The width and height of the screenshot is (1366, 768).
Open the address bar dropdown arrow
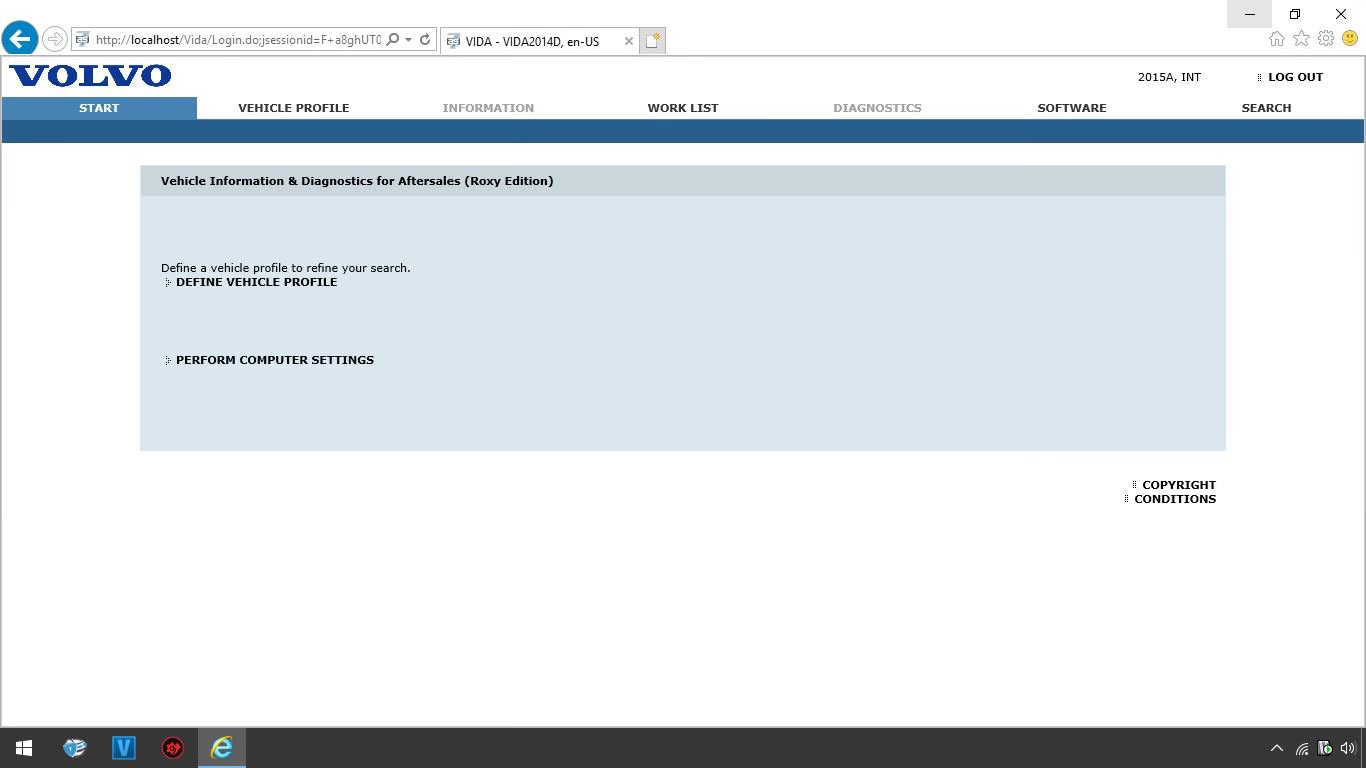click(408, 40)
